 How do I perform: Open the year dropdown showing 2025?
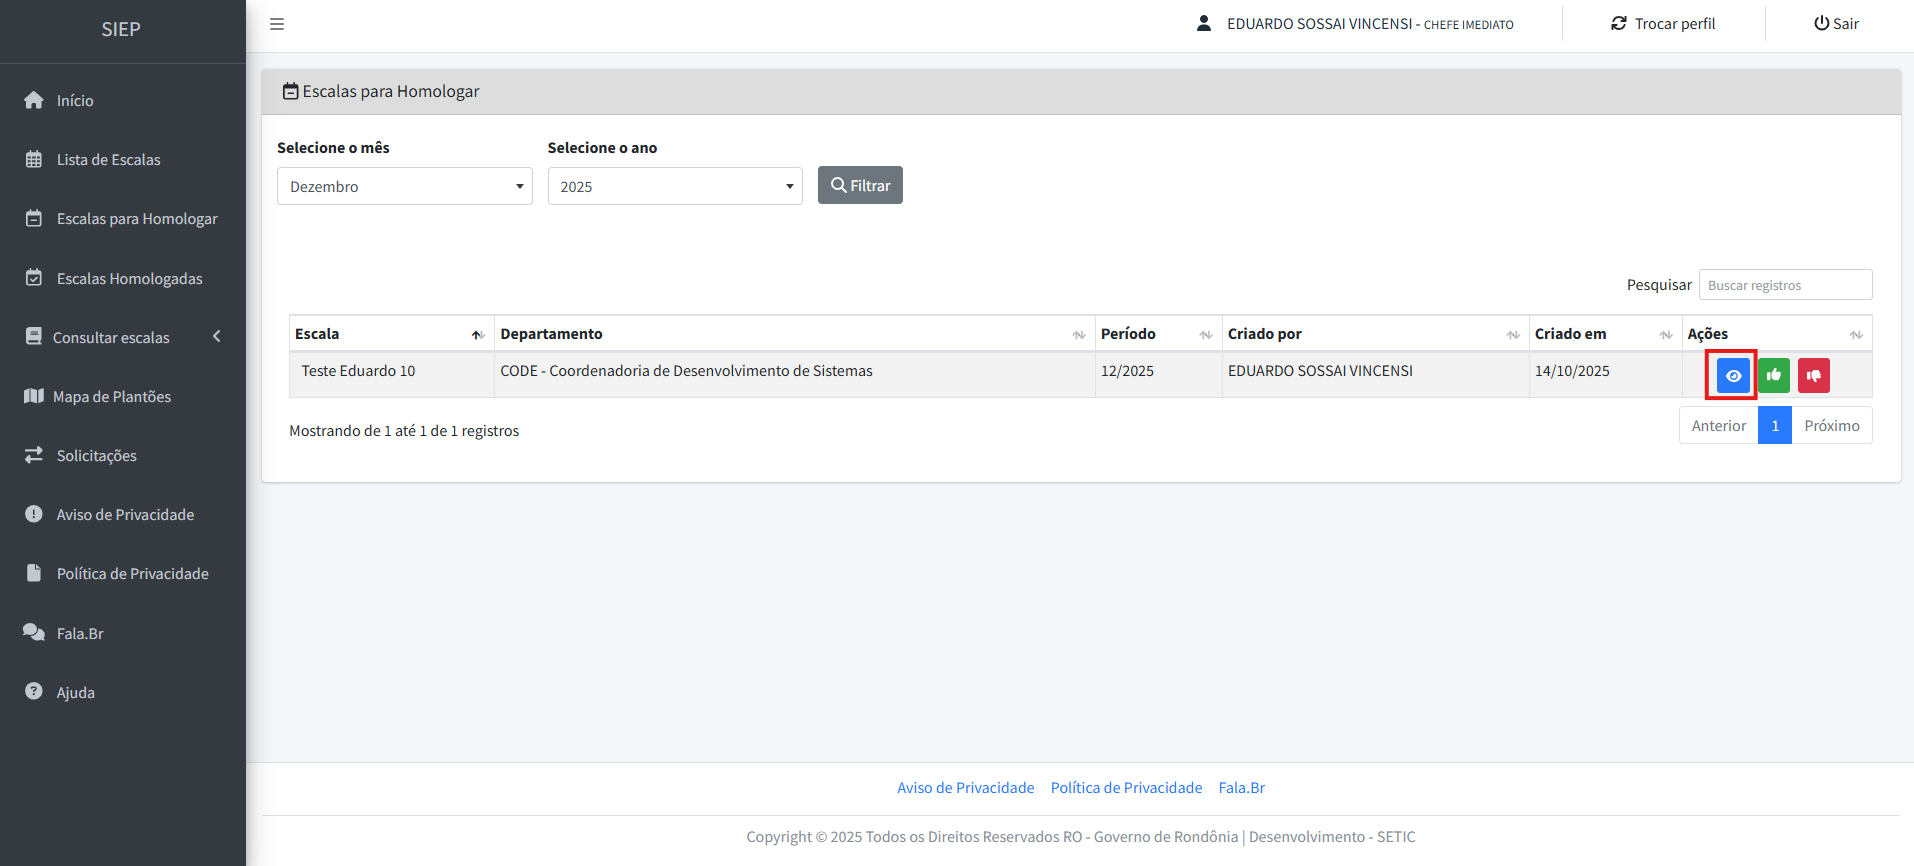674,187
